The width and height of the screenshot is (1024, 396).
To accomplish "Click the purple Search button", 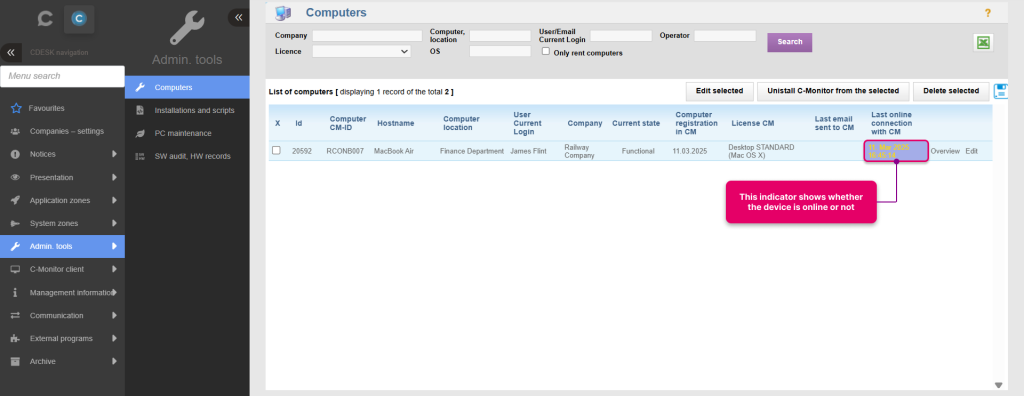I will [x=790, y=42].
